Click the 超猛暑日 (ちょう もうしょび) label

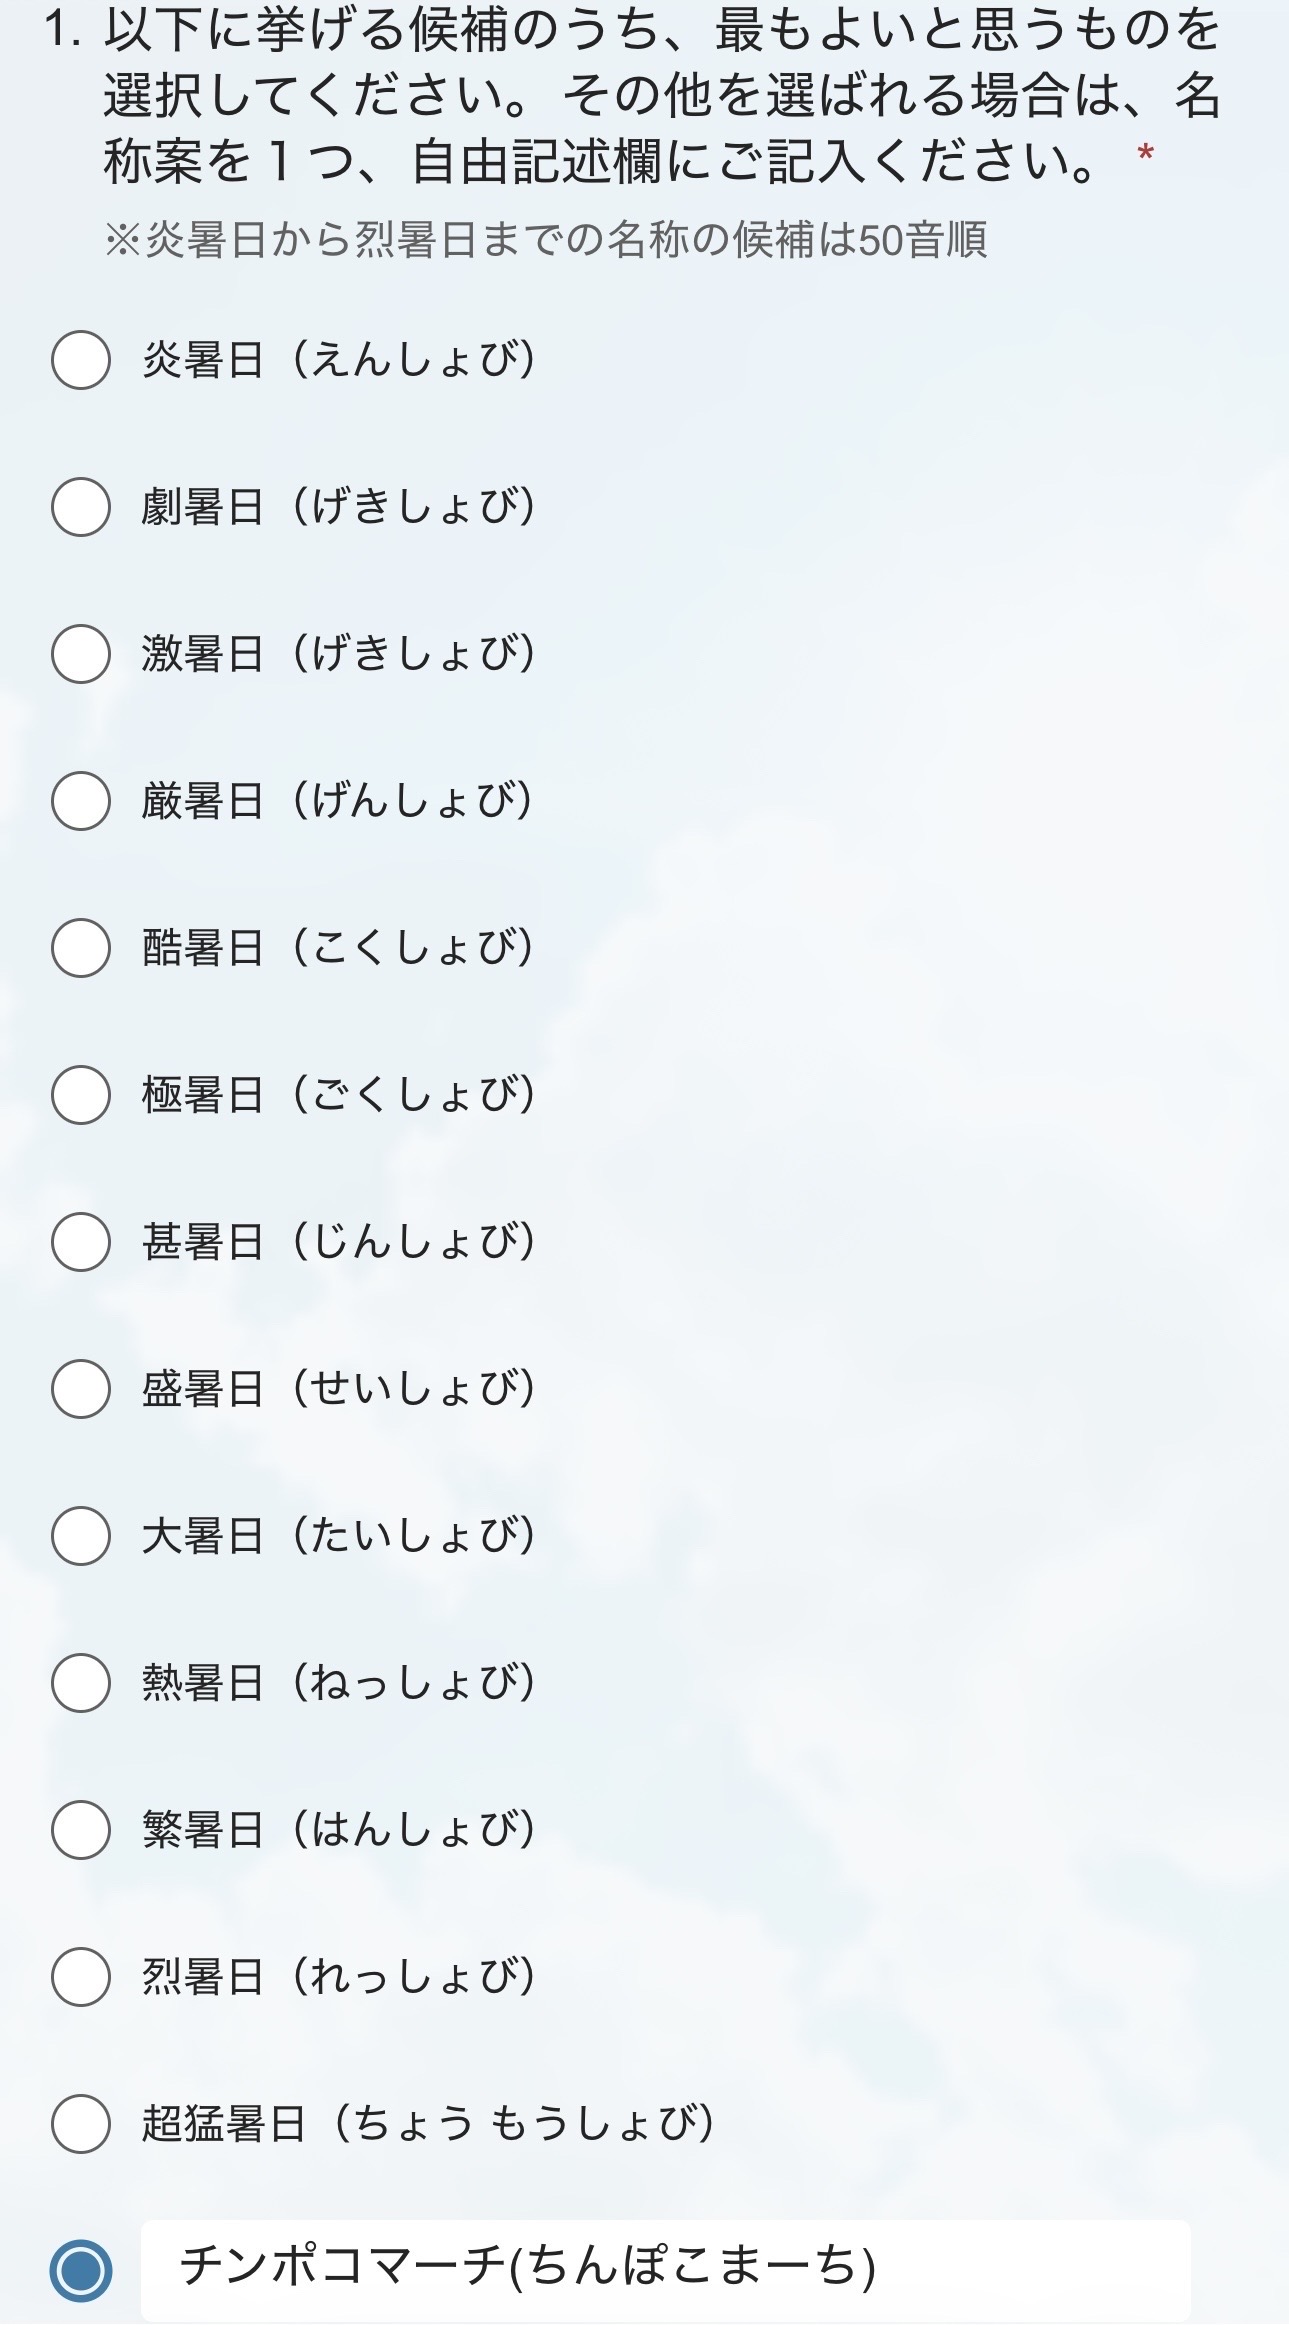point(427,2124)
